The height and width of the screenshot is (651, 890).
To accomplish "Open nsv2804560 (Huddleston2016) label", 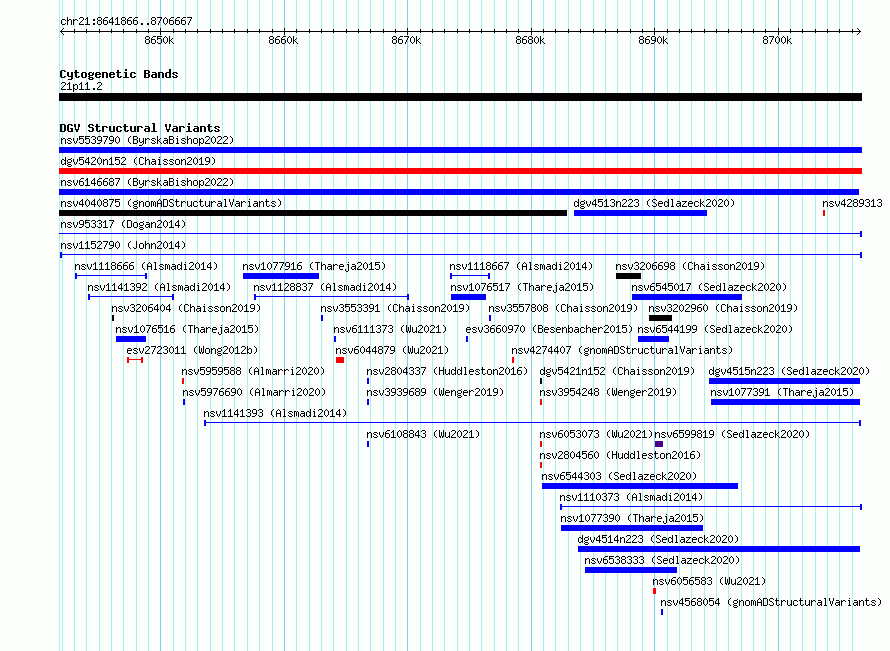I will click(x=620, y=455).
